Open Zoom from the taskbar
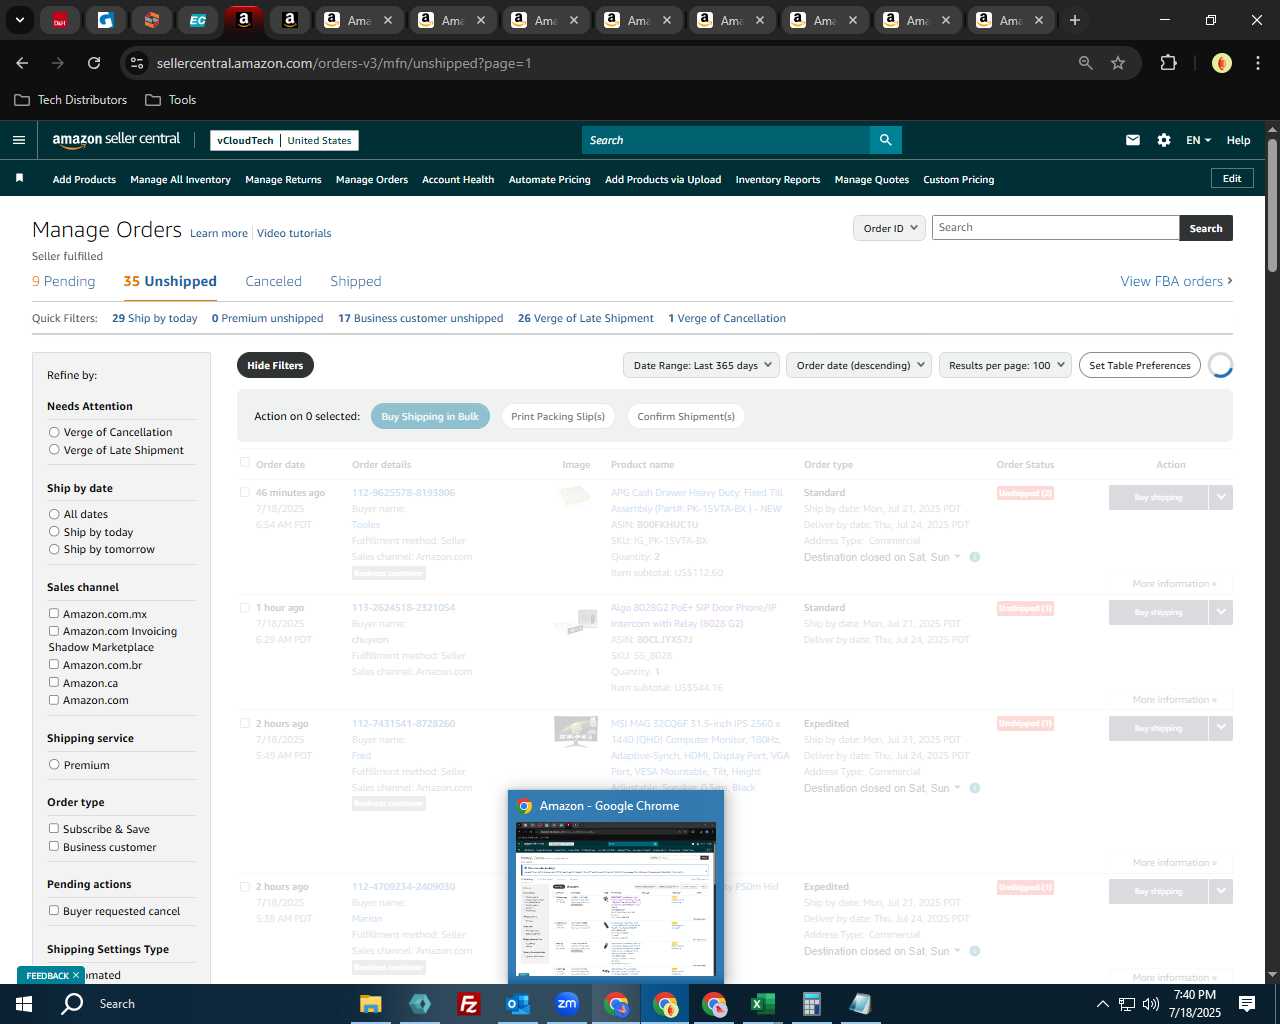Screen dimensions: 1280x1024 click(566, 1003)
